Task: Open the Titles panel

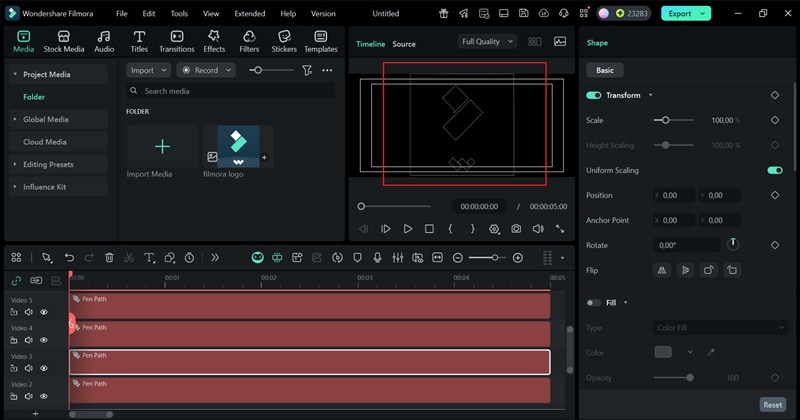Action: click(x=139, y=41)
